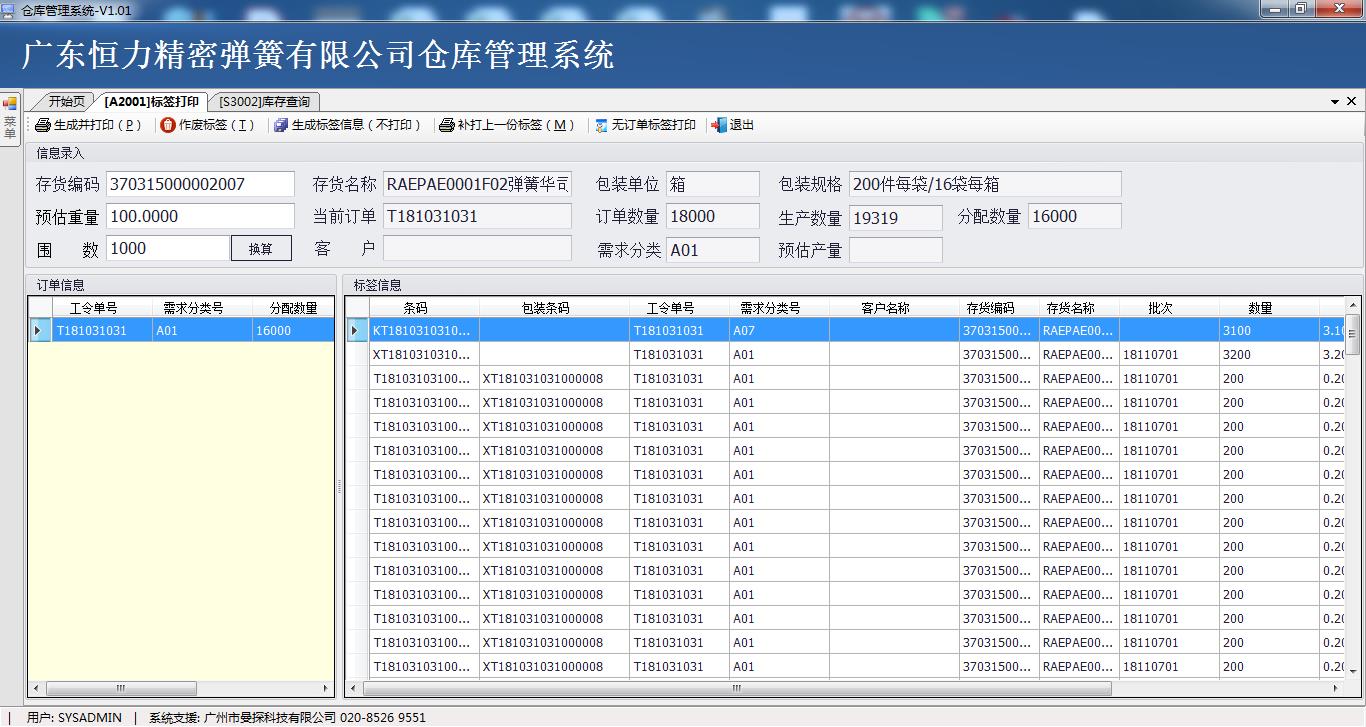Viewport: 1366px width, 727px height.
Task: Click the 标签信息 vertical scrollbar thumb
Action: click(1353, 334)
